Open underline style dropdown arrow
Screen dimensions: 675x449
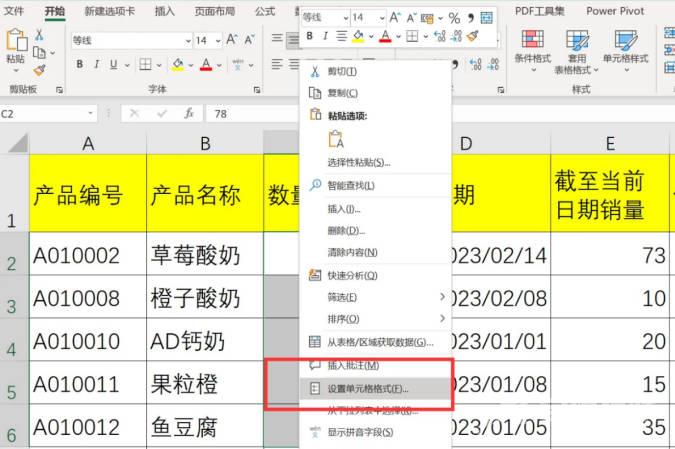[127, 65]
